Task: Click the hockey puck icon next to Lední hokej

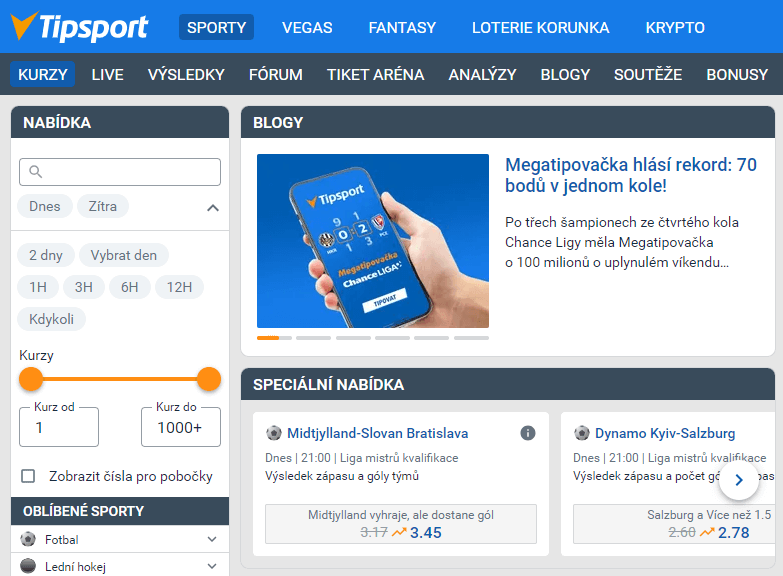Action: [x=28, y=567]
